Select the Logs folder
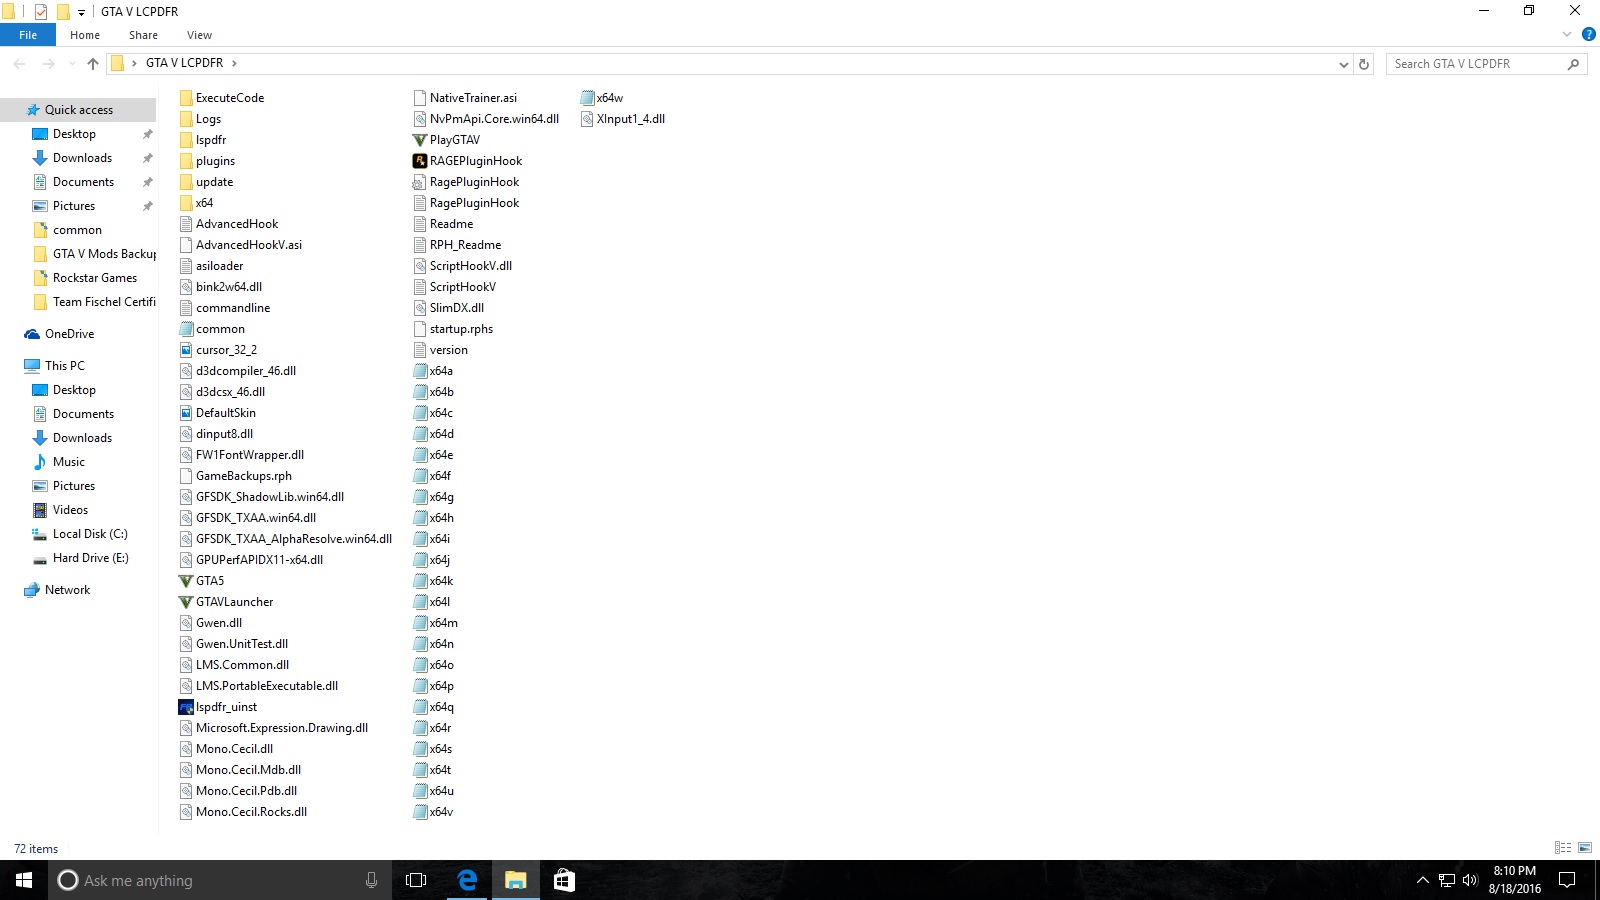Viewport: 1600px width, 900px height. 200,119
